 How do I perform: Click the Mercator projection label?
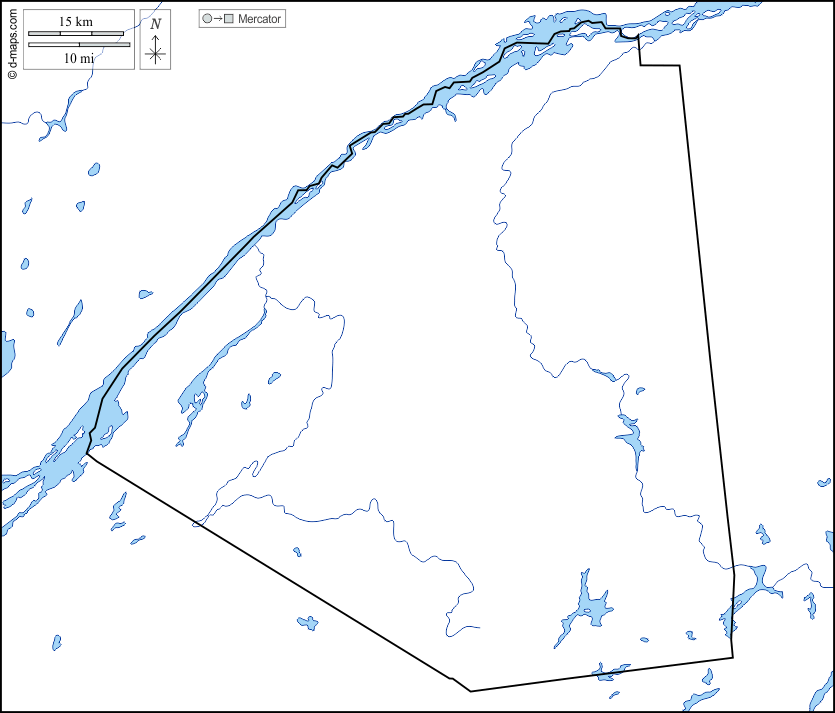[260, 19]
